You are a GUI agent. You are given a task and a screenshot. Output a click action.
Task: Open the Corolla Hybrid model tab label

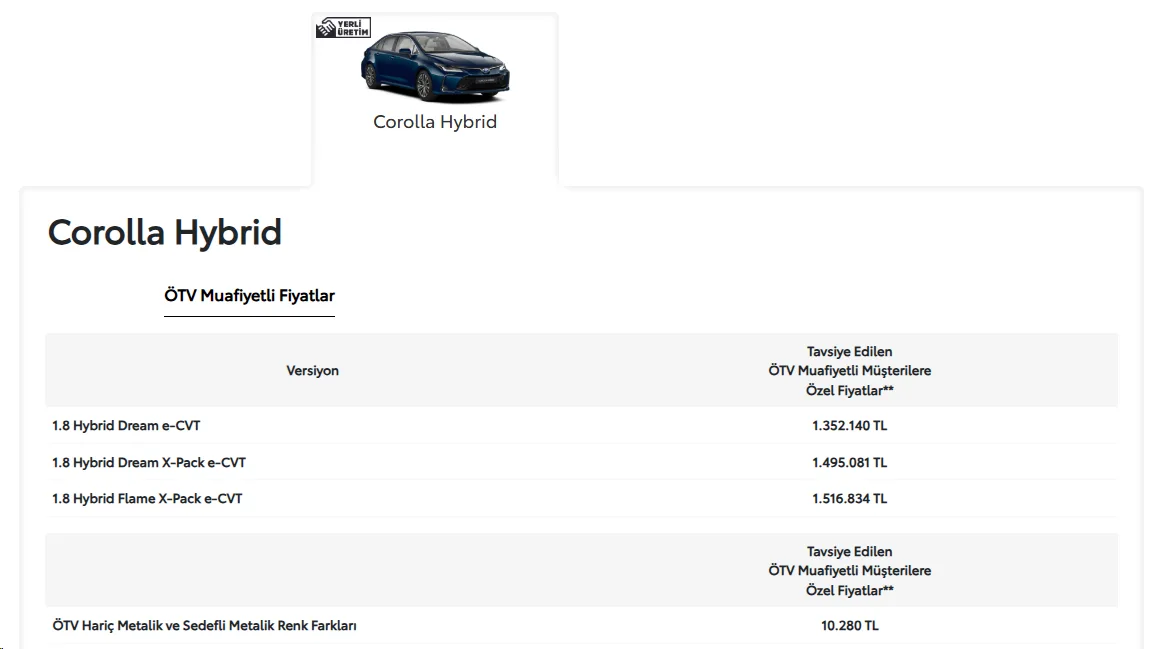tap(435, 121)
